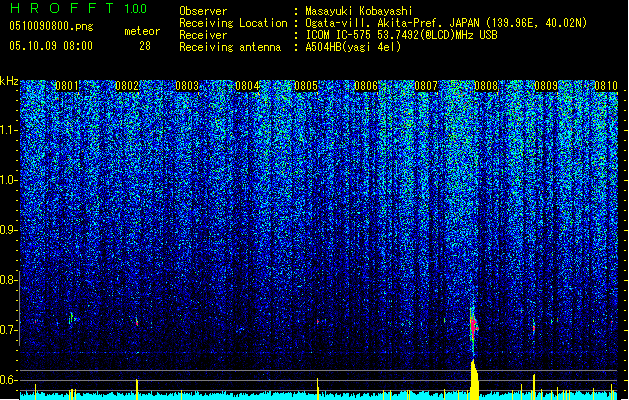The height and width of the screenshot is (400, 629).
Task: Click the 1.0 kHz axis label
Action: 9,180
